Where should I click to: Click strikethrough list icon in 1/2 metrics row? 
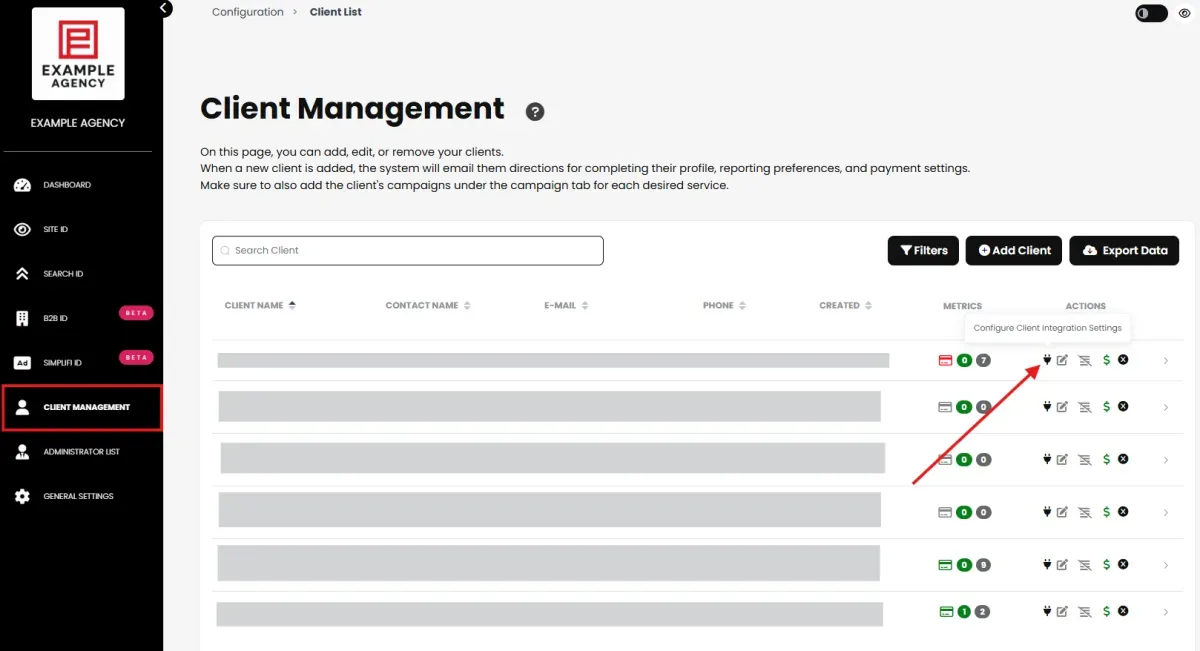tap(1084, 611)
